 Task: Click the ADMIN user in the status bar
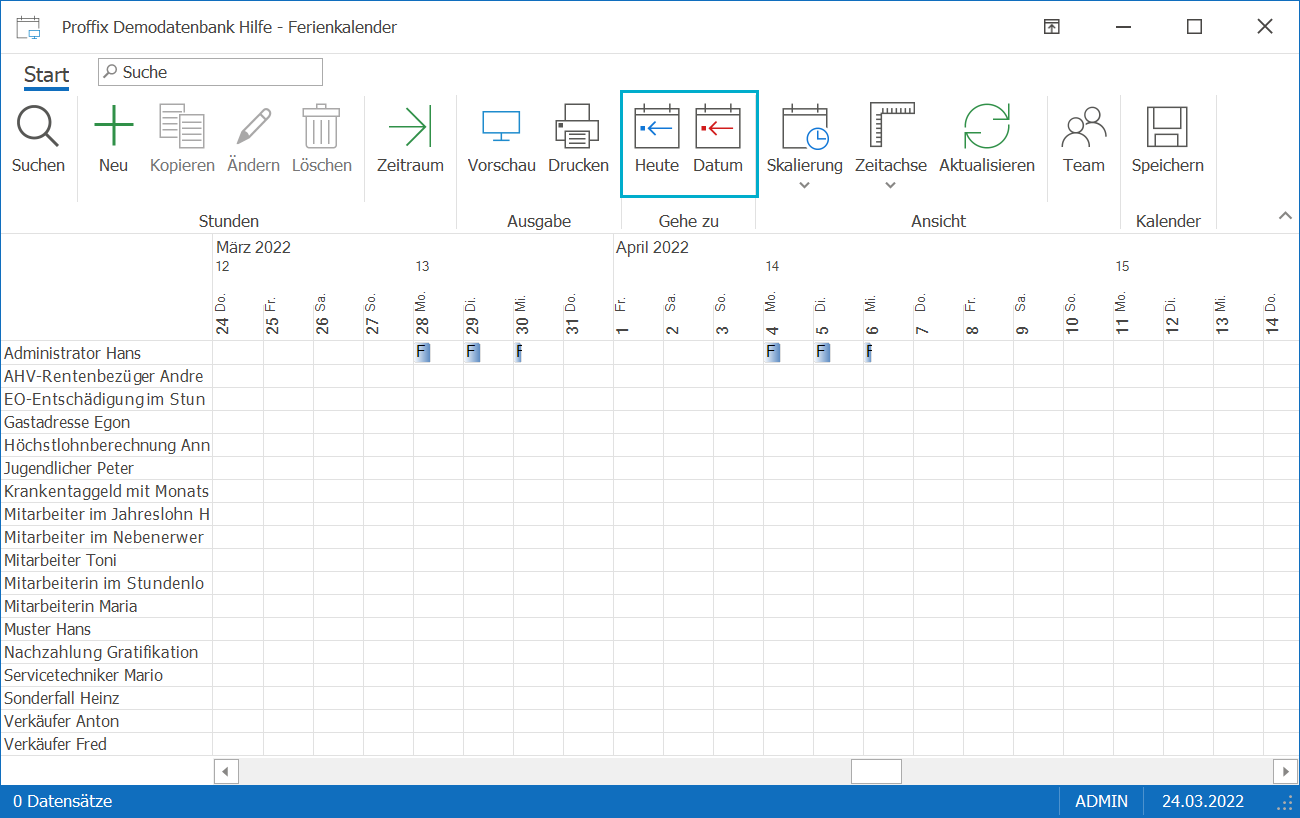click(1101, 801)
